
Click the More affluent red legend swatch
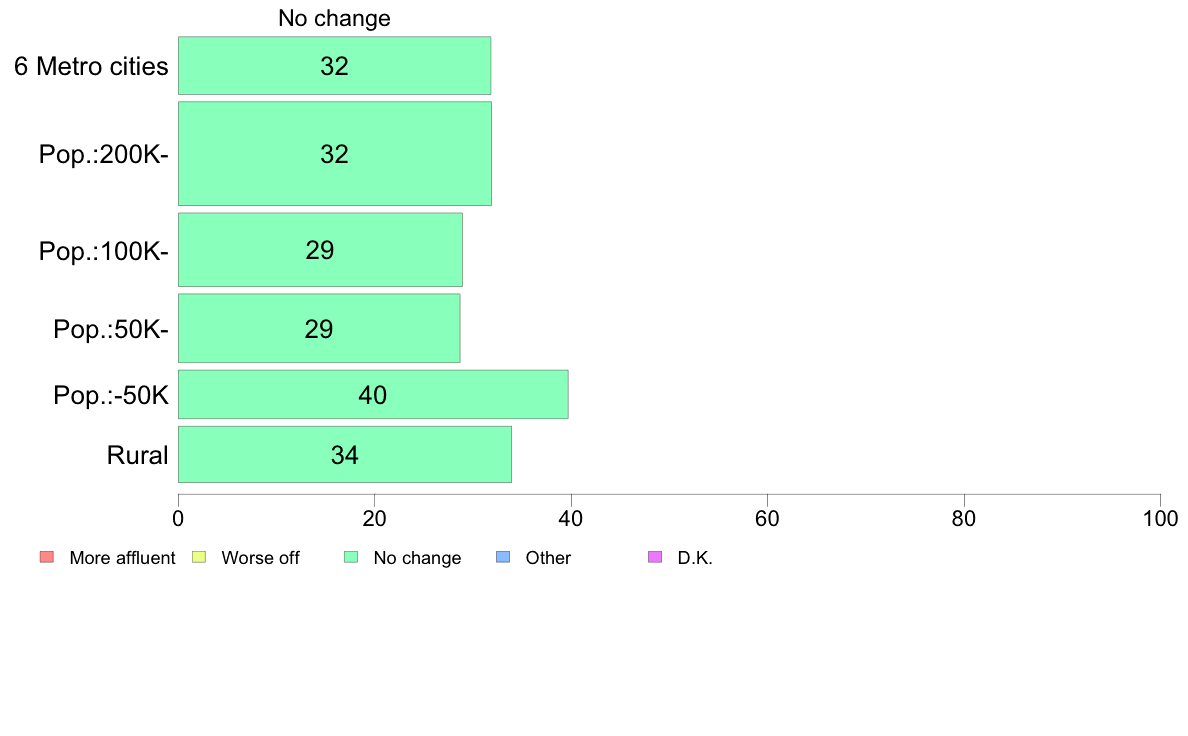[x=47, y=557]
